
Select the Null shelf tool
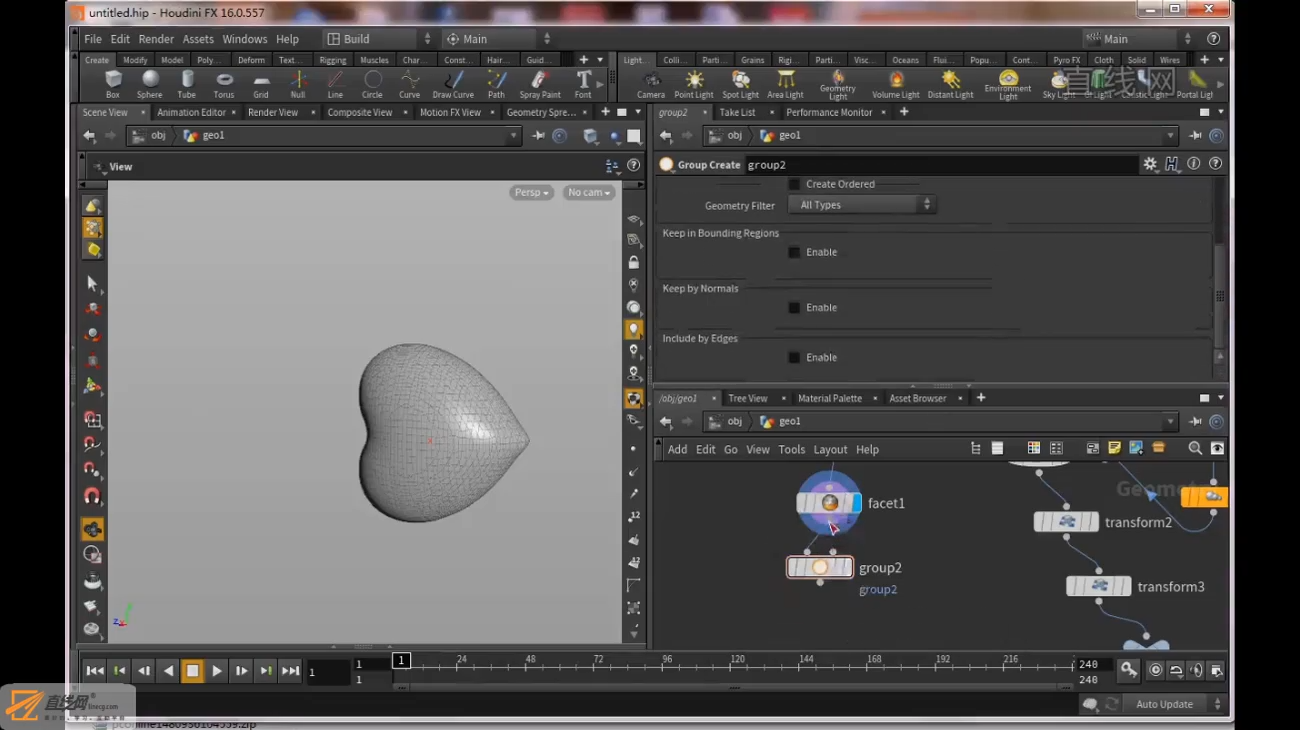298,84
